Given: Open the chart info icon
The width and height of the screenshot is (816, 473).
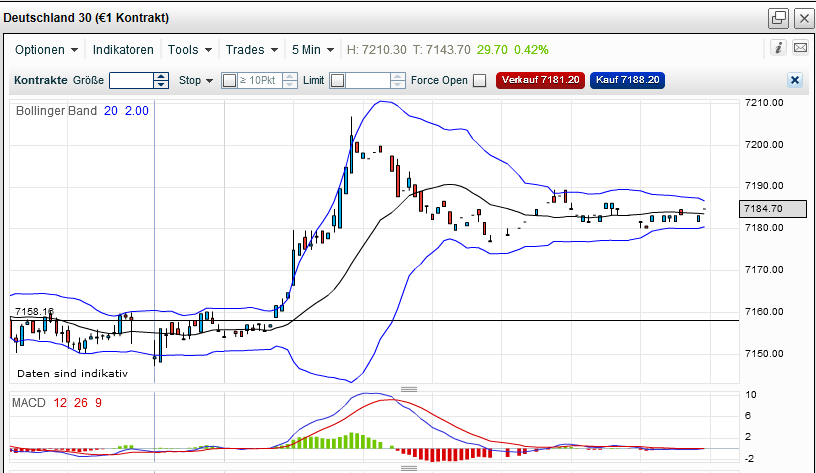Looking at the screenshot, I should point(779,48).
